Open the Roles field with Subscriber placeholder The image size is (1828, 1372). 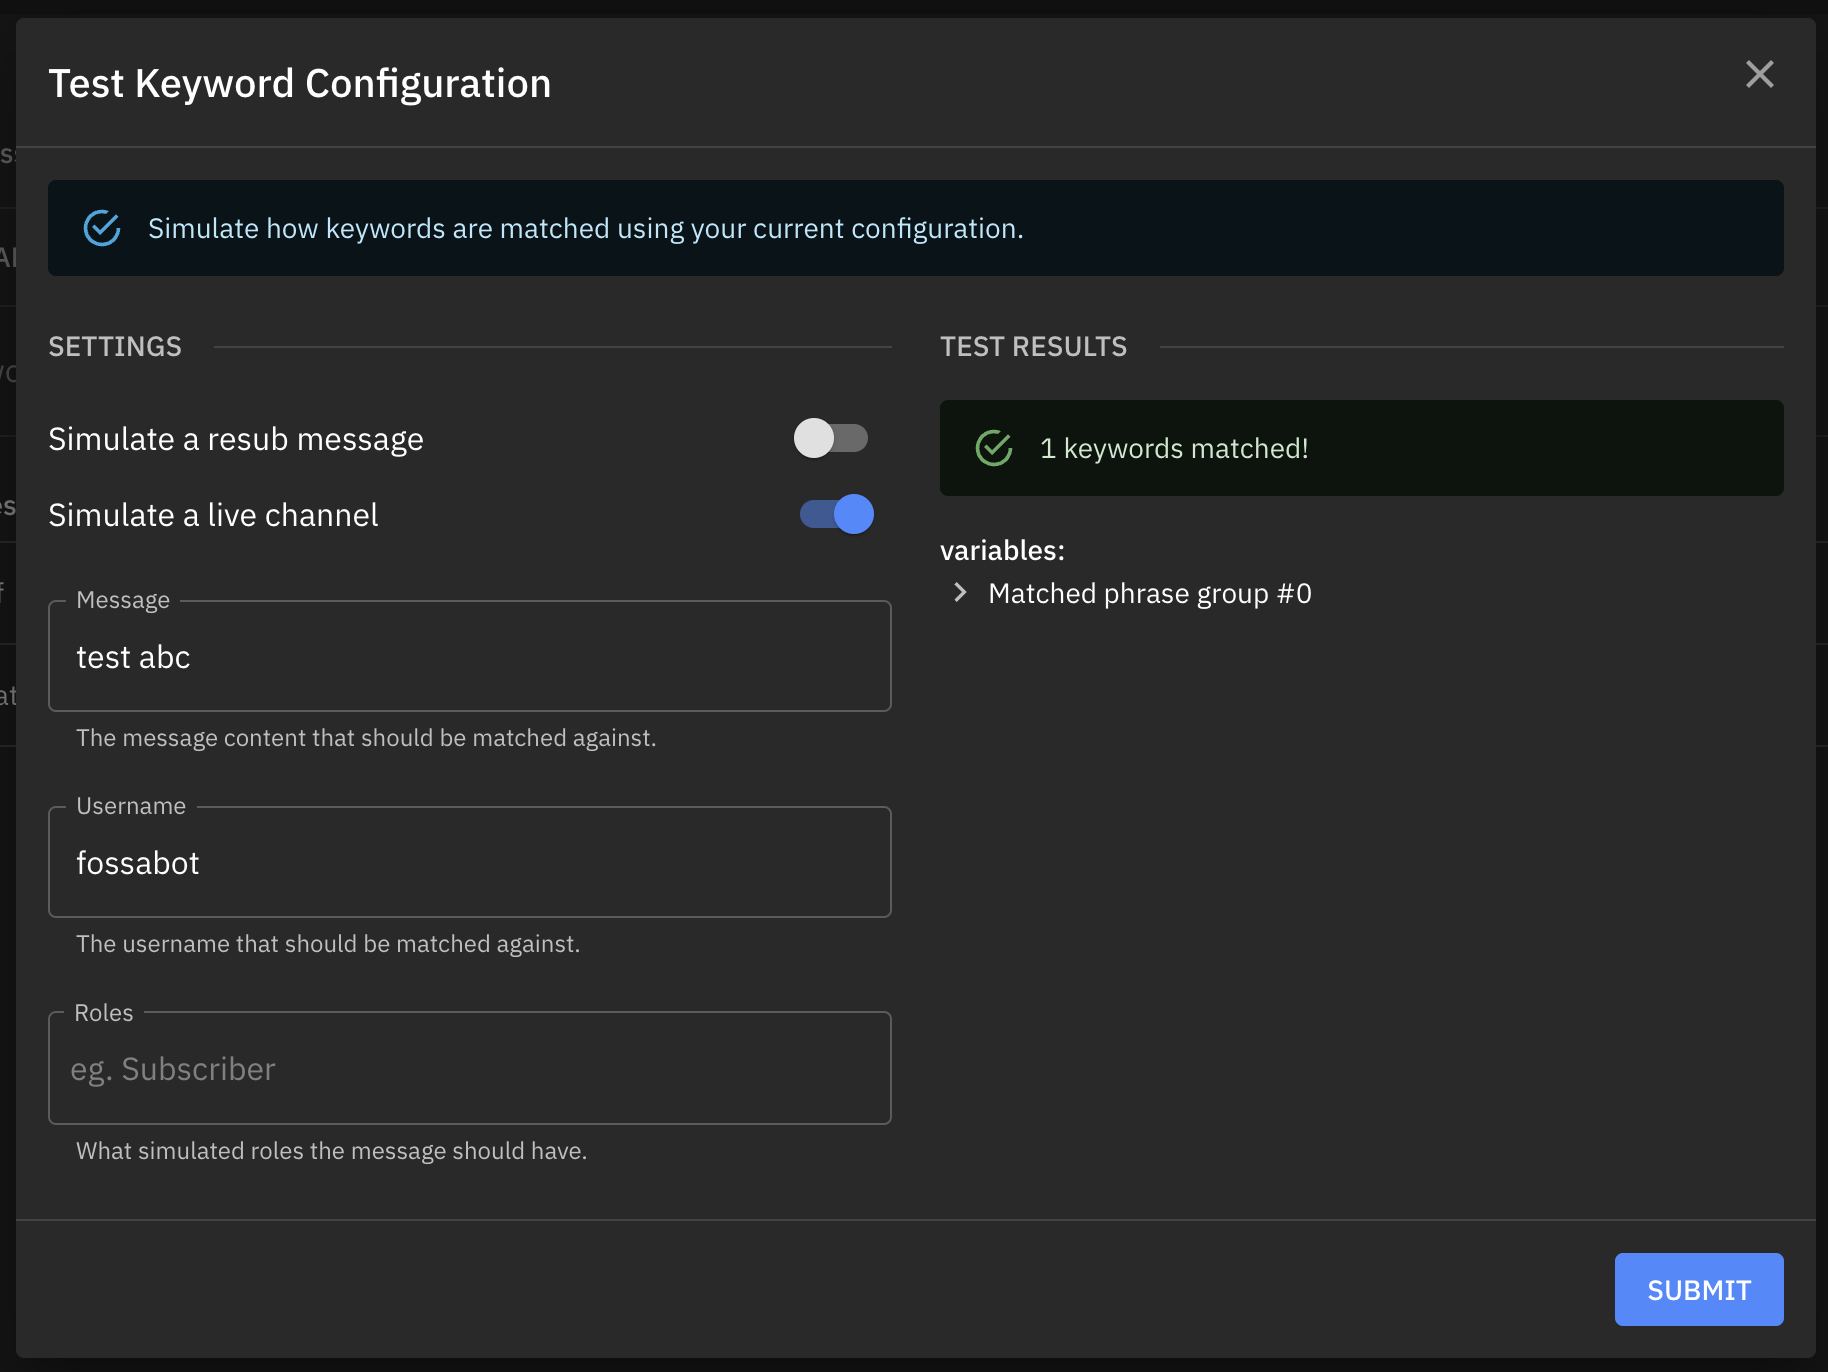pos(469,1069)
